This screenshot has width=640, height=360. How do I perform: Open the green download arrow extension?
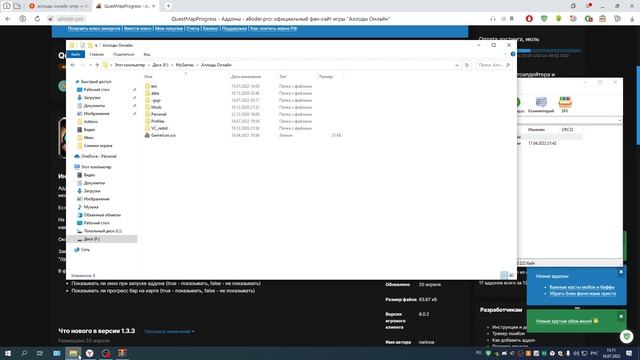tap(558, 19)
